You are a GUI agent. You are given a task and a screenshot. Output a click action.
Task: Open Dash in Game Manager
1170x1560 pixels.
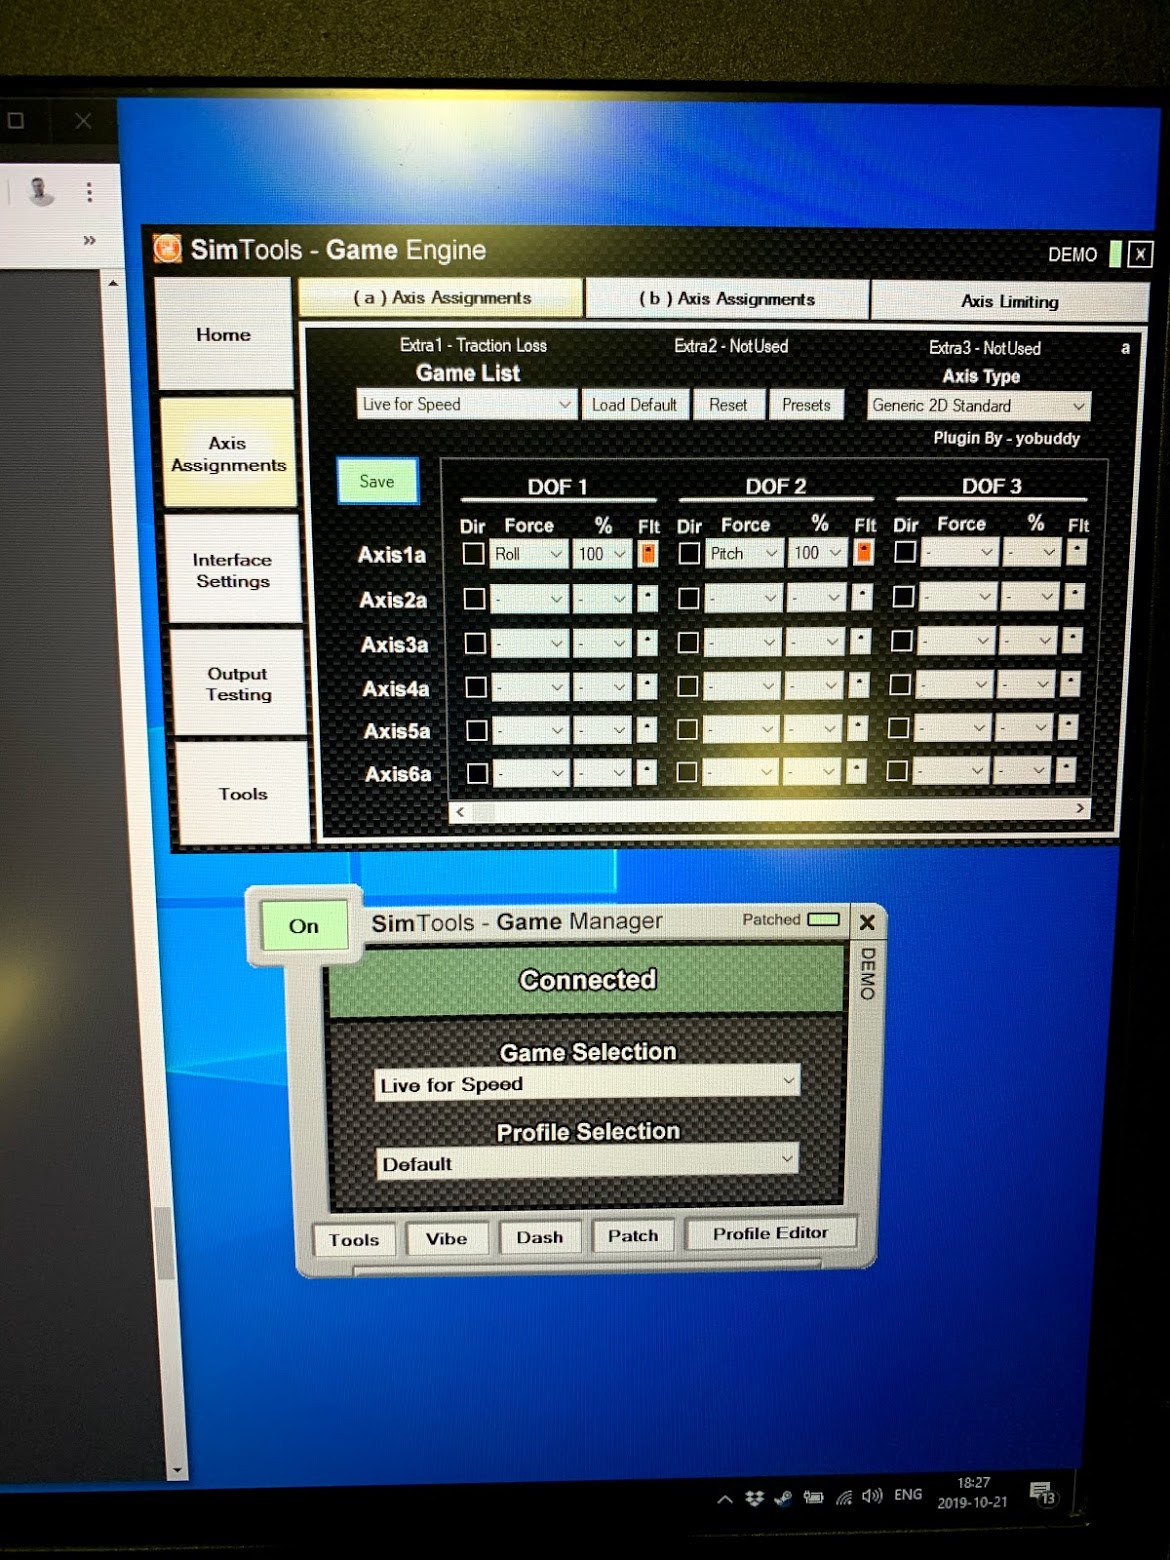540,1237
